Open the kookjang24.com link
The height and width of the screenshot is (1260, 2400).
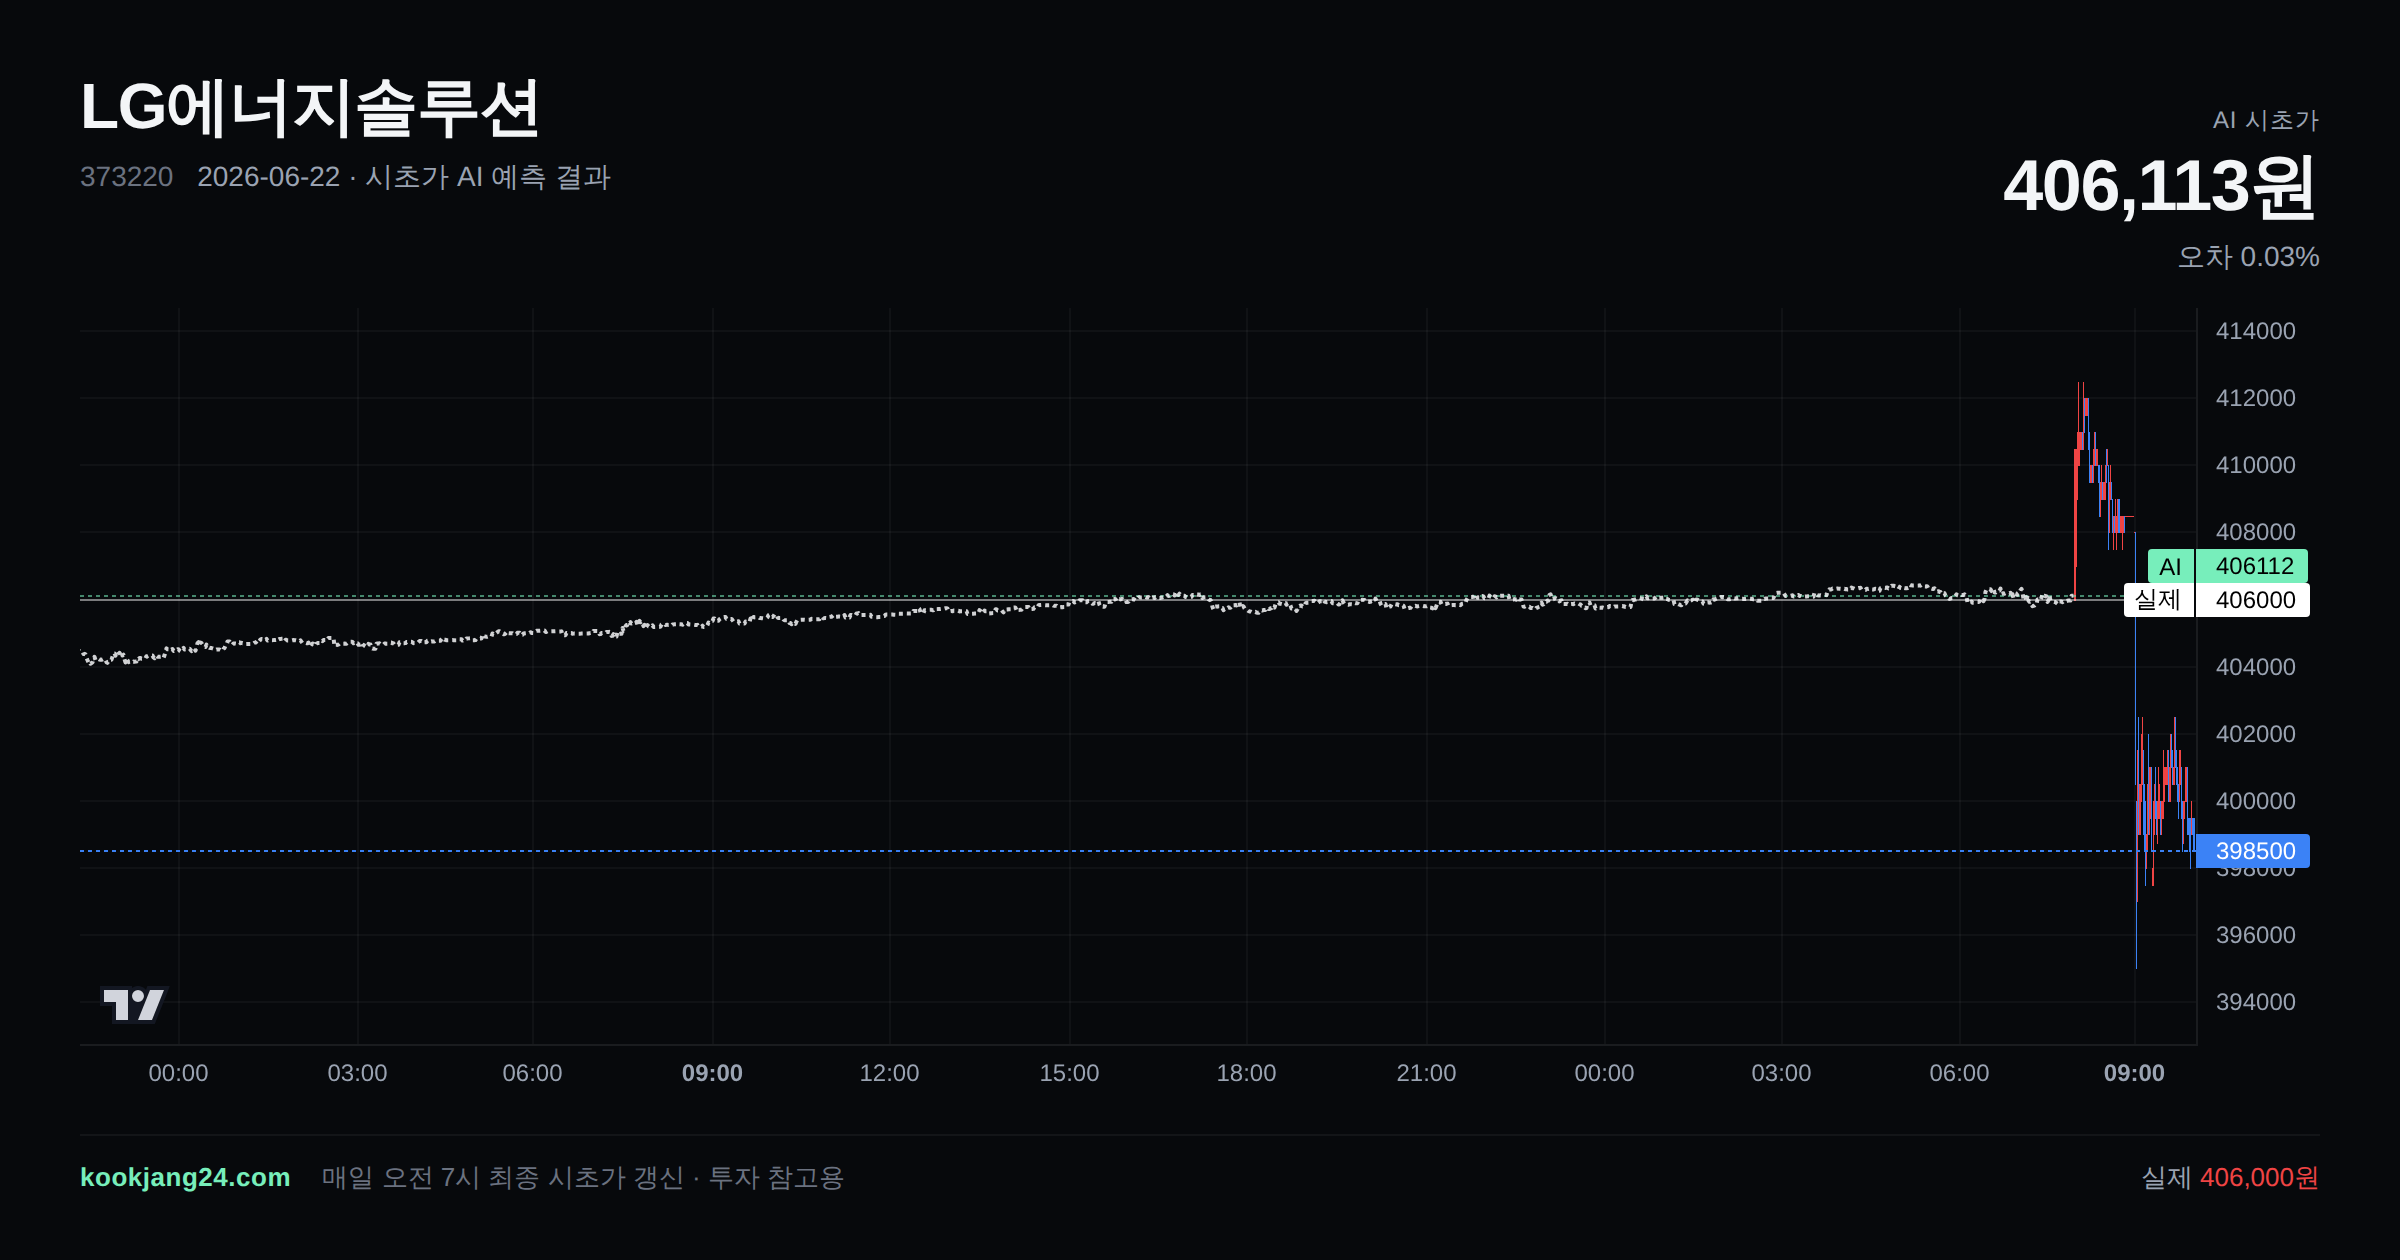[185, 1177]
